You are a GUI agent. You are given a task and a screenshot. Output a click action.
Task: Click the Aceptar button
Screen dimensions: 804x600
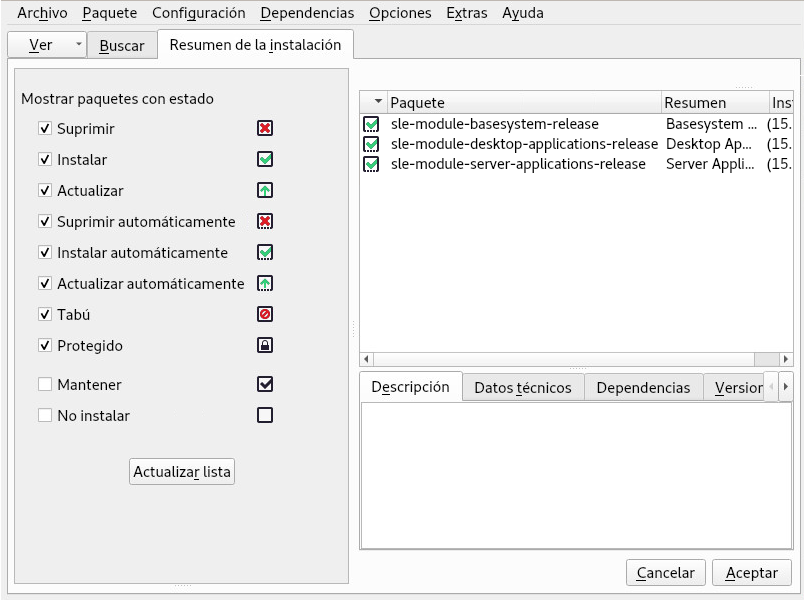tap(751, 573)
